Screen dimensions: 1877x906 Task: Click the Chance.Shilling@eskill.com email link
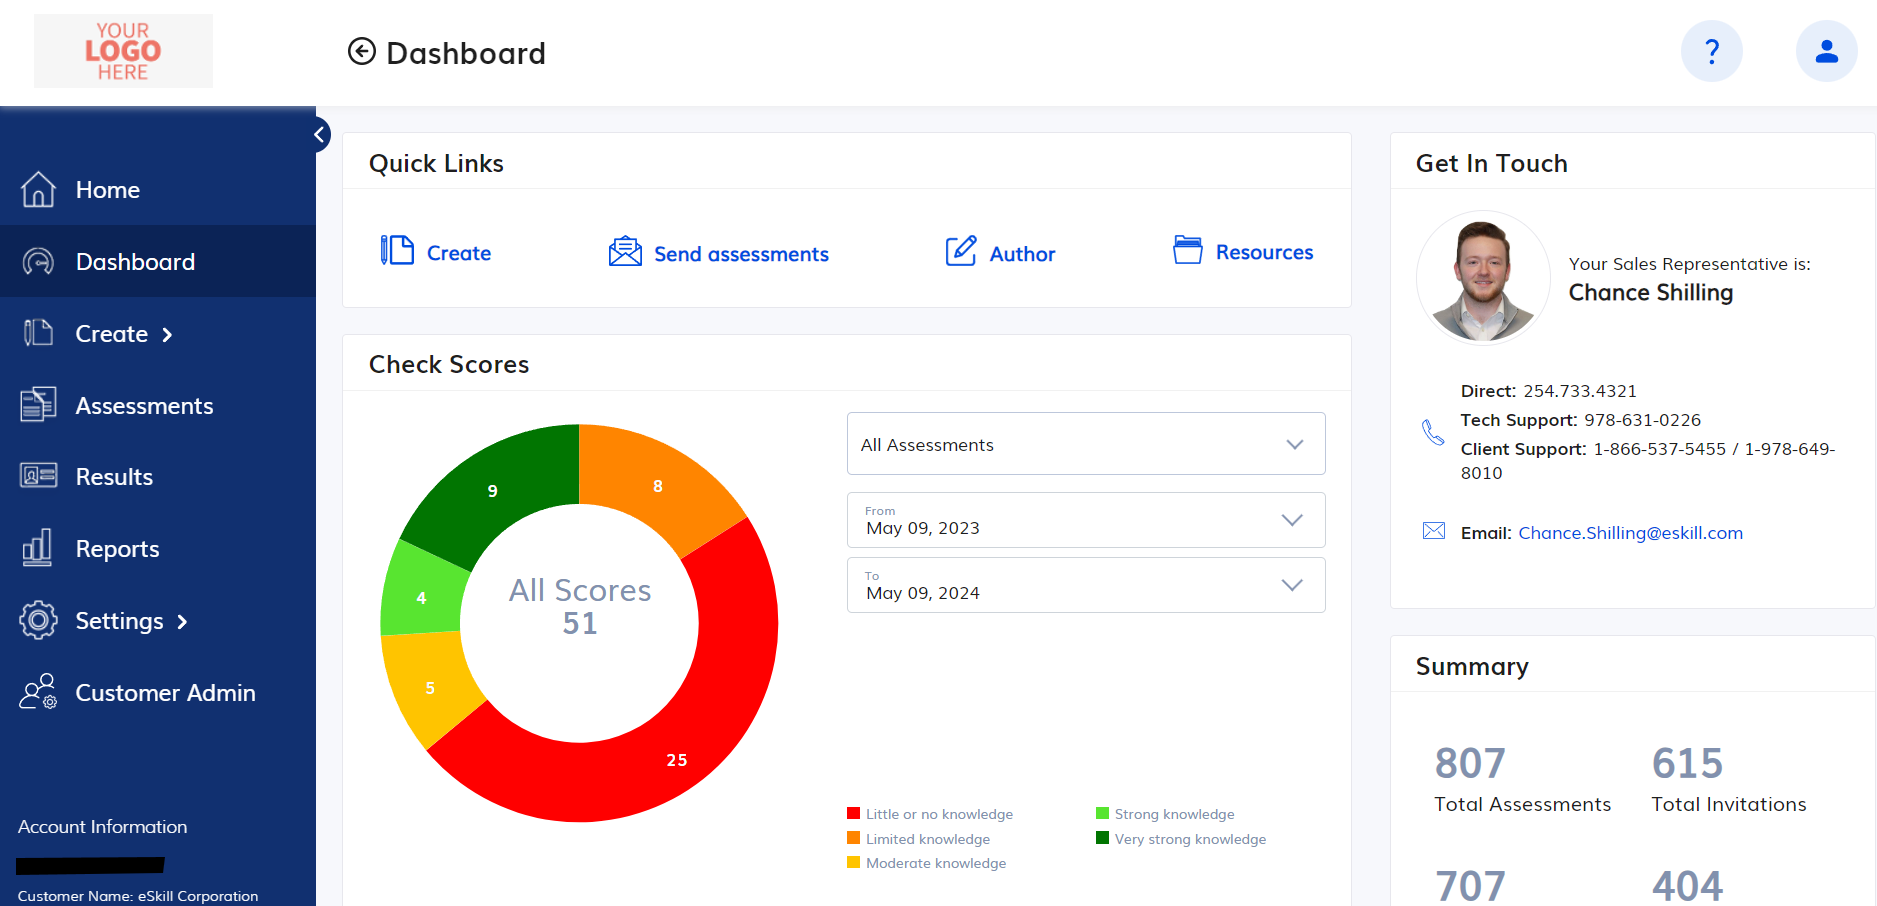(1630, 533)
